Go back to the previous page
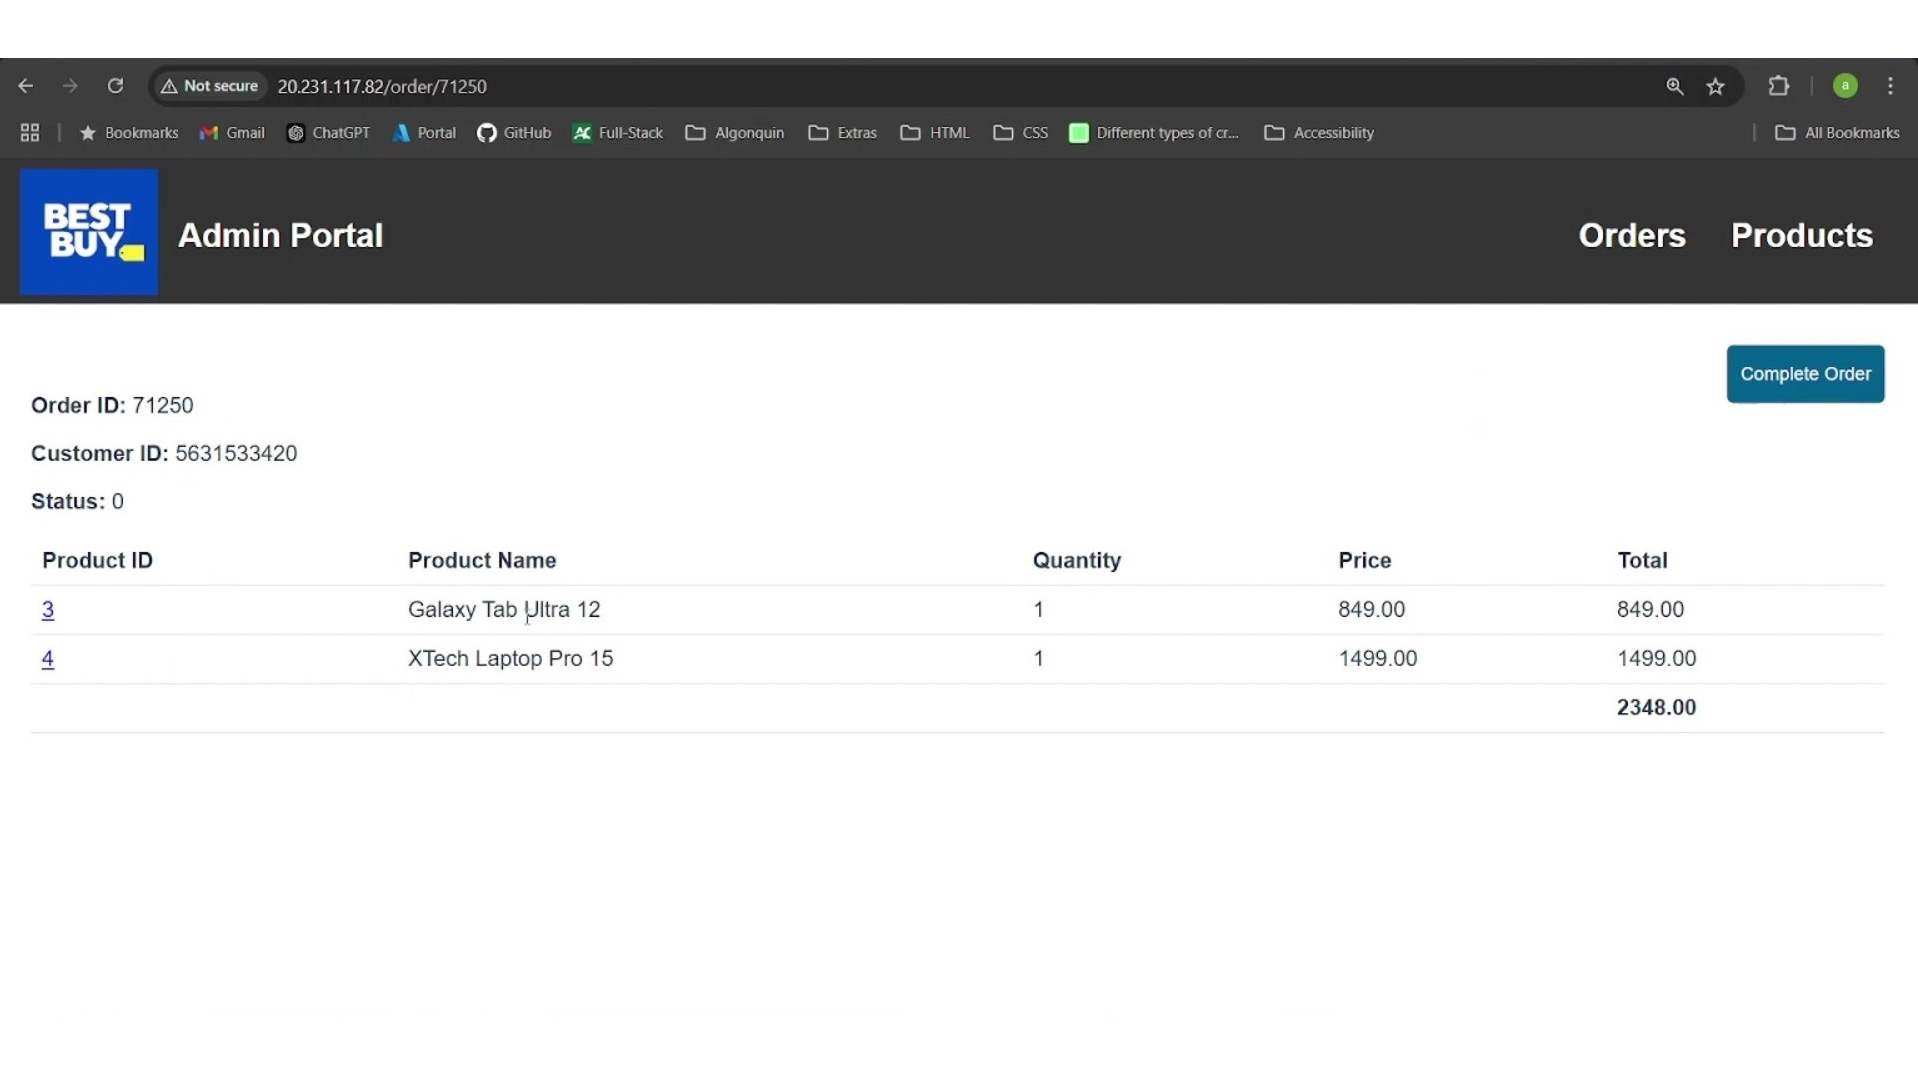The height and width of the screenshot is (1079, 1918). point(26,87)
